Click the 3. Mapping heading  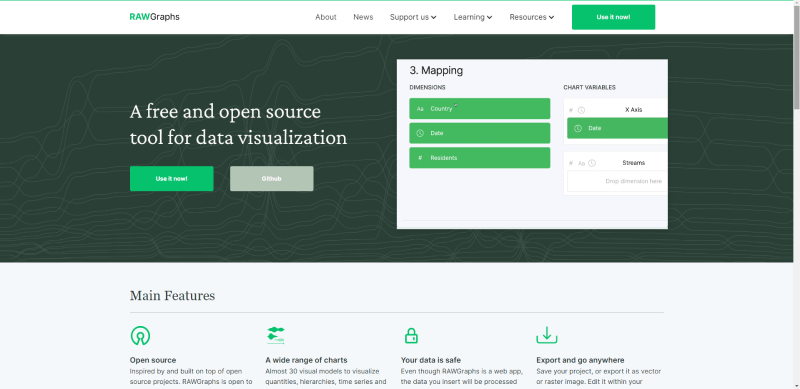point(436,70)
